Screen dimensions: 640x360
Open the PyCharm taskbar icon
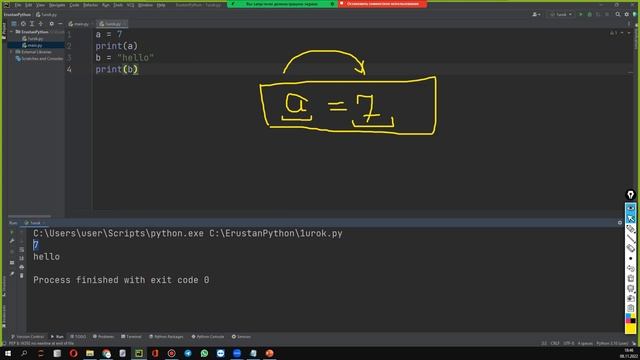click(x=139, y=353)
